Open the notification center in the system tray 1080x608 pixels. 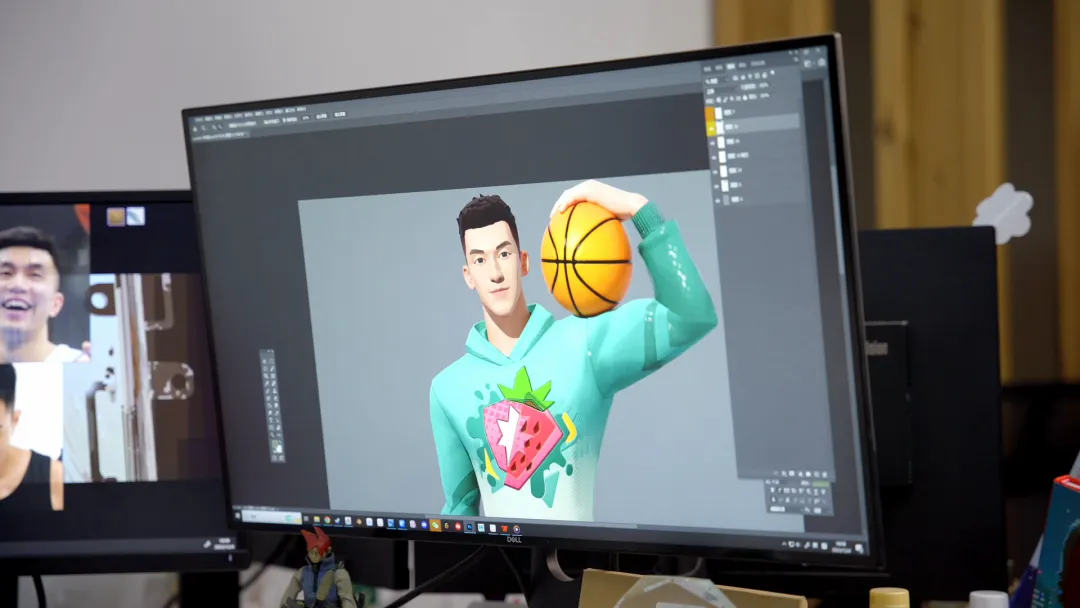[x=859, y=548]
